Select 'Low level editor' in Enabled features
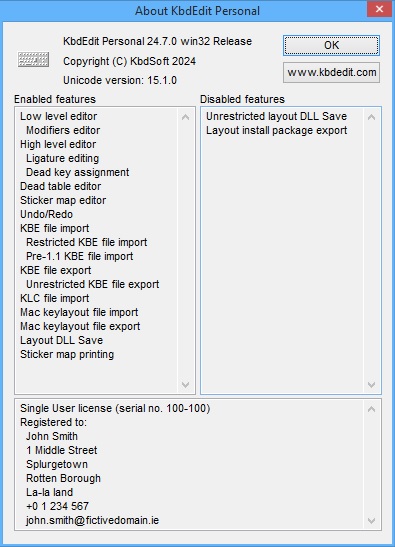The image size is (395, 547). (59, 116)
